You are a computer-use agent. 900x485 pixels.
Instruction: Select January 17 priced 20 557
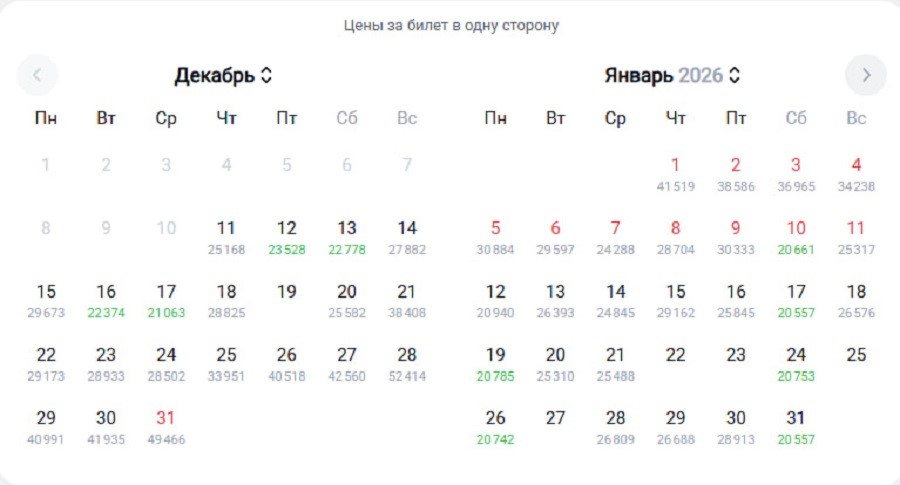tap(796, 301)
